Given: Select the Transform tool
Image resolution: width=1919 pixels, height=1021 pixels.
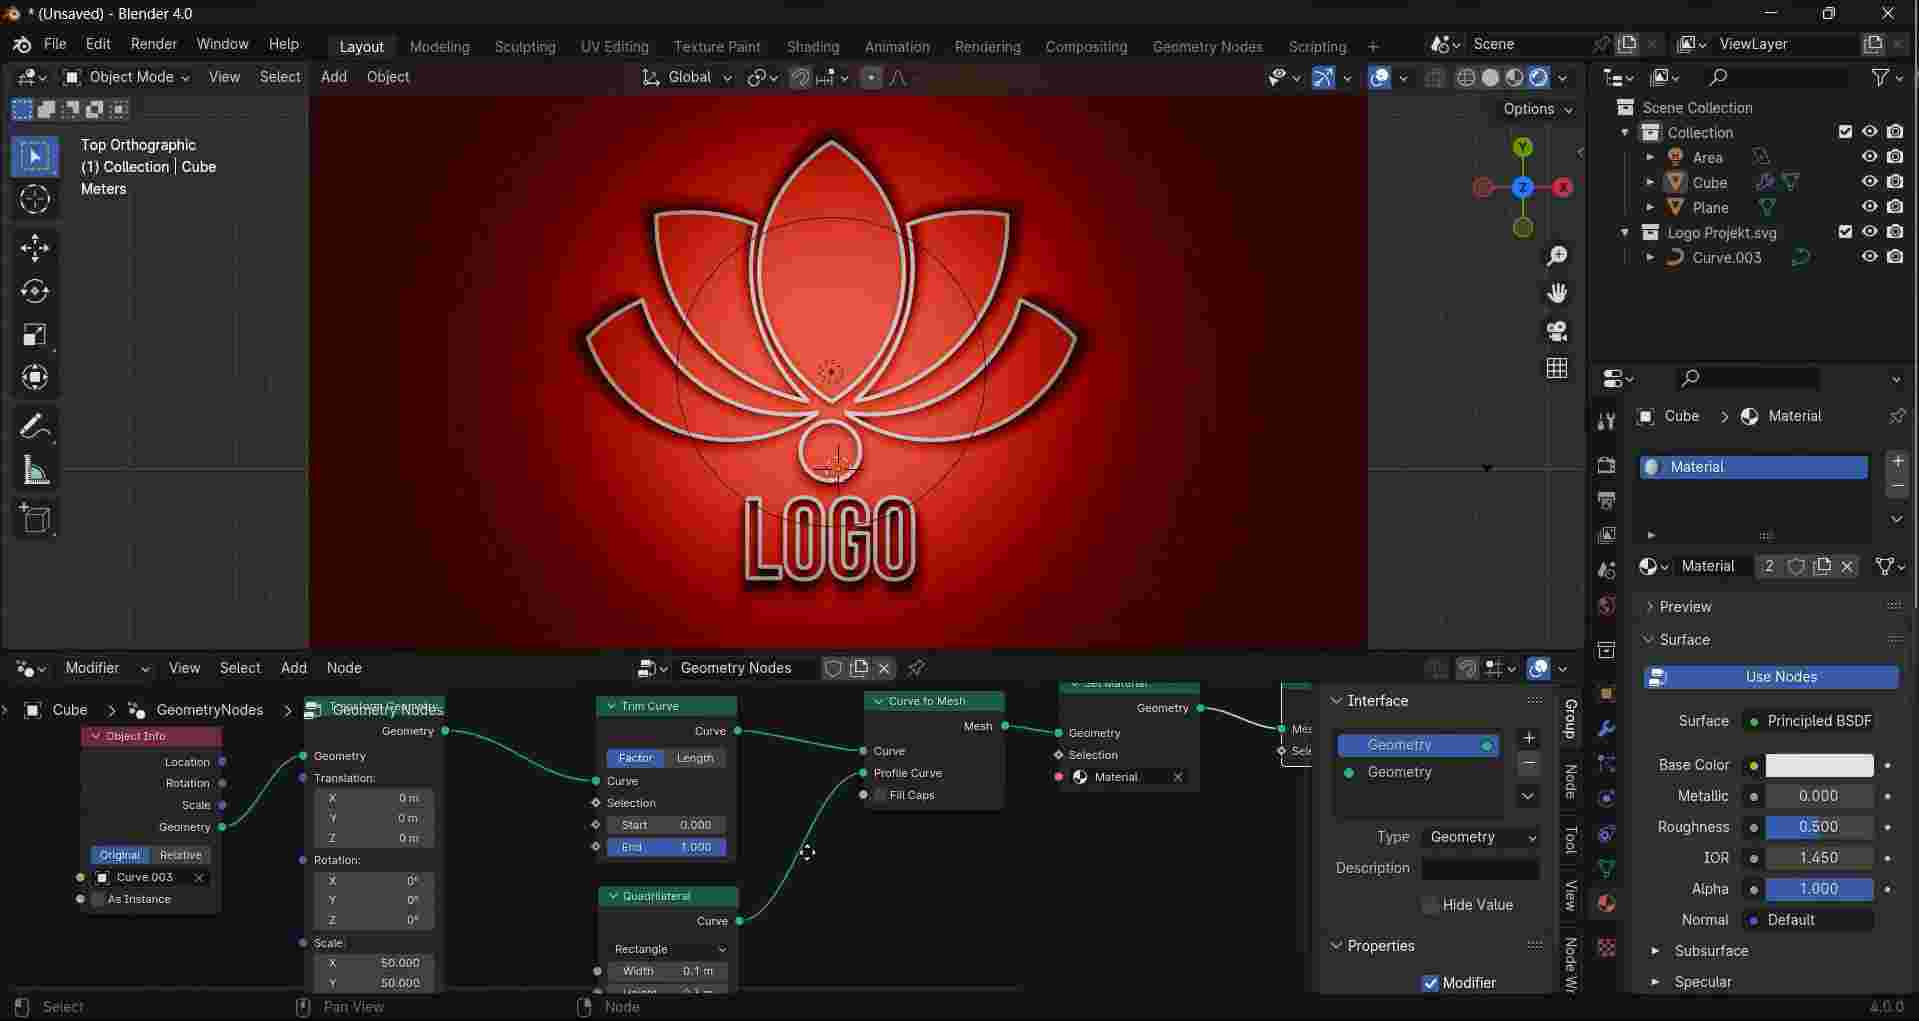Looking at the screenshot, I should pyautogui.click(x=35, y=377).
